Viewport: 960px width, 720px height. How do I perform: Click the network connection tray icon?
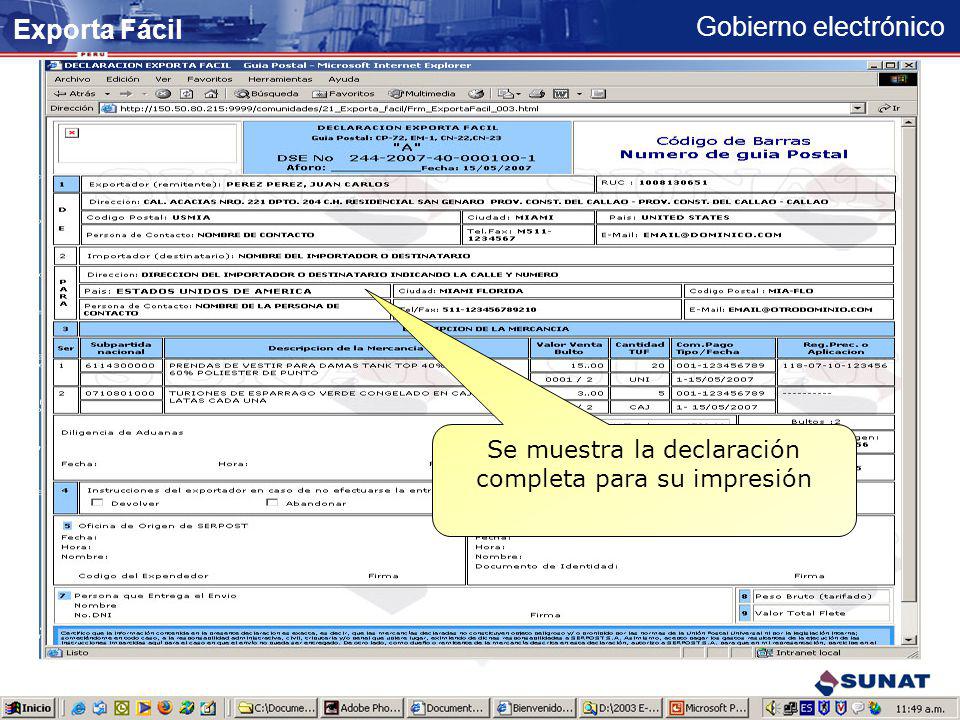coord(790,708)
